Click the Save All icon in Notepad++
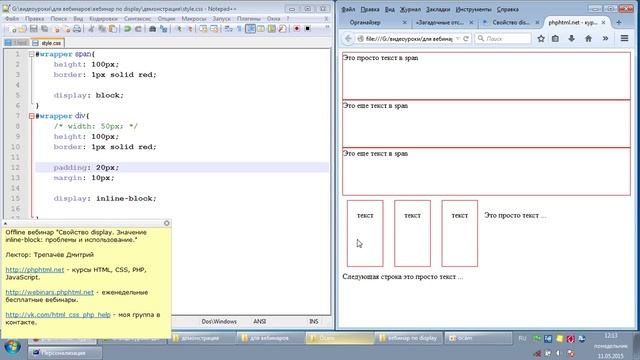This screenshot has height=360, width=640. click(x=44, y=29)
